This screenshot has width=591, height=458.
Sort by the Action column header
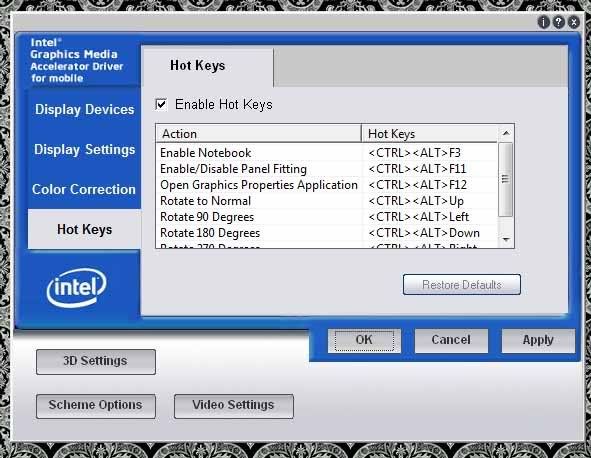[x=259, y=134]
